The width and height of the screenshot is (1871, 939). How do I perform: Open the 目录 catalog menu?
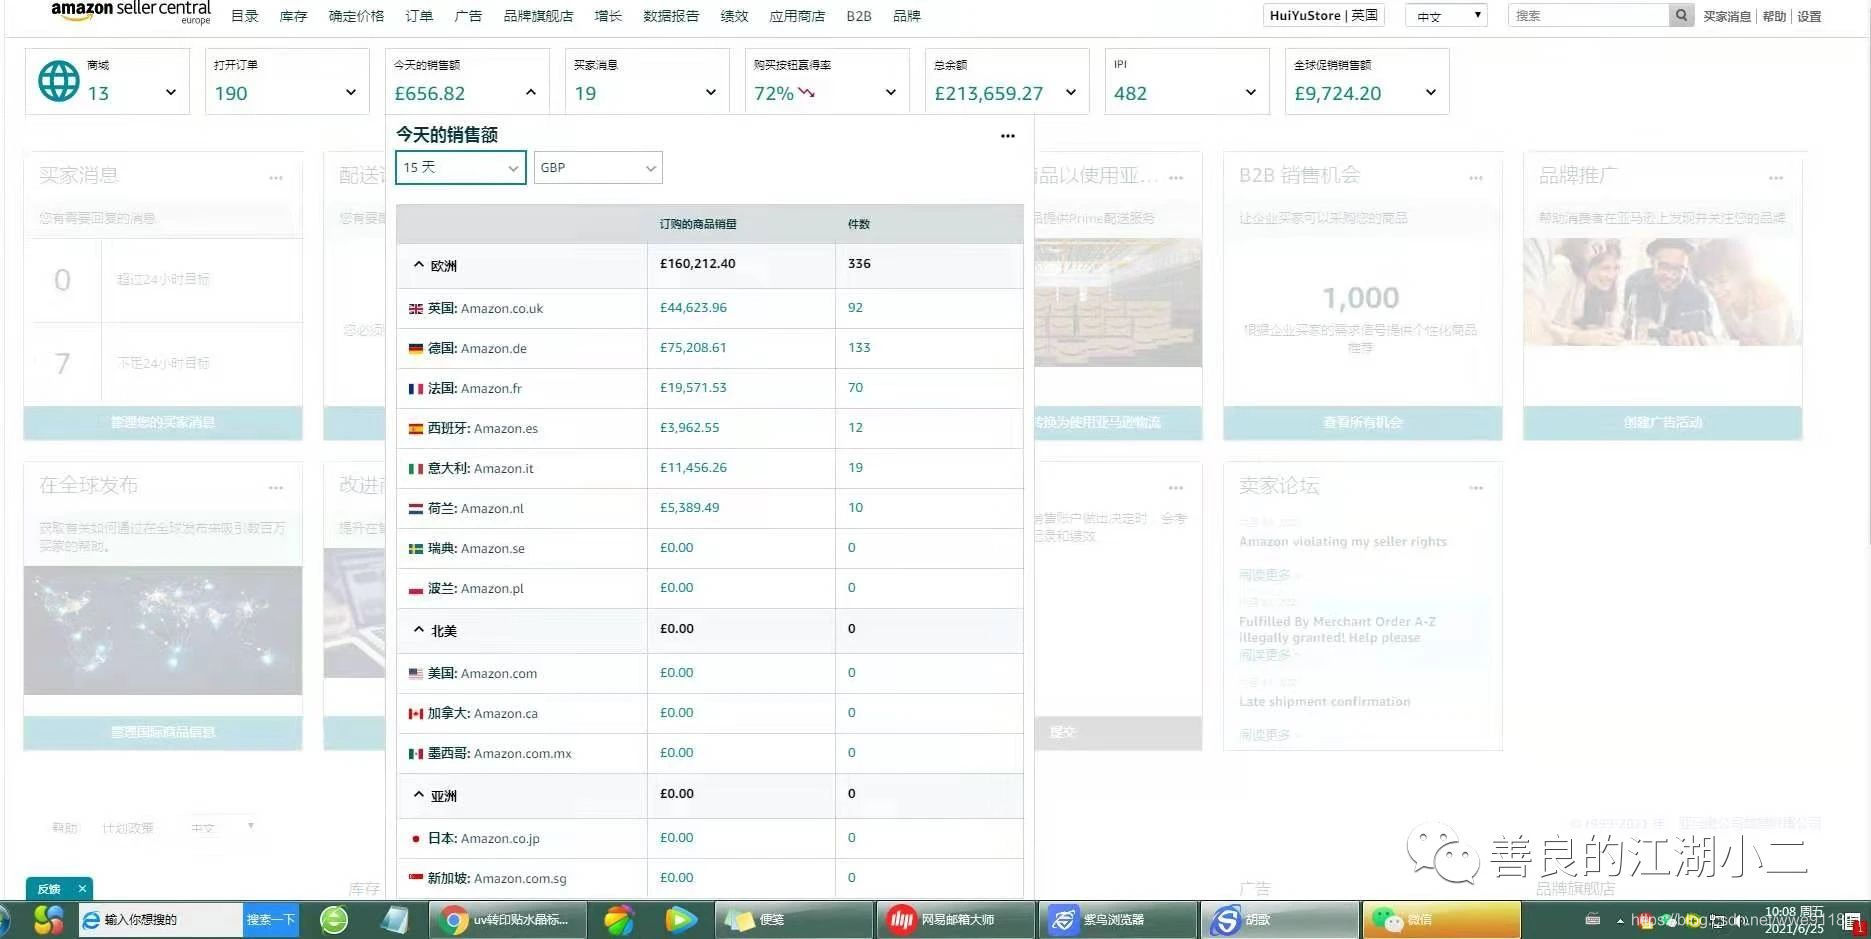245,16
